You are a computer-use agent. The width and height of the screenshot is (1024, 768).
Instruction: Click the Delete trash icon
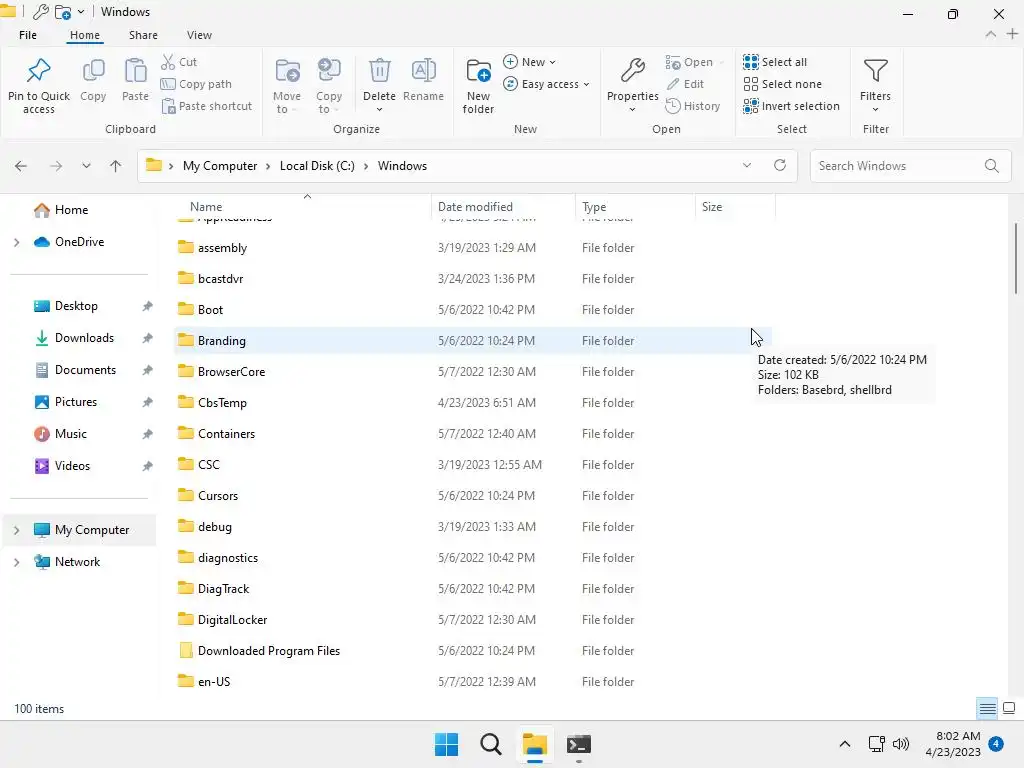[x=379, y=71]
